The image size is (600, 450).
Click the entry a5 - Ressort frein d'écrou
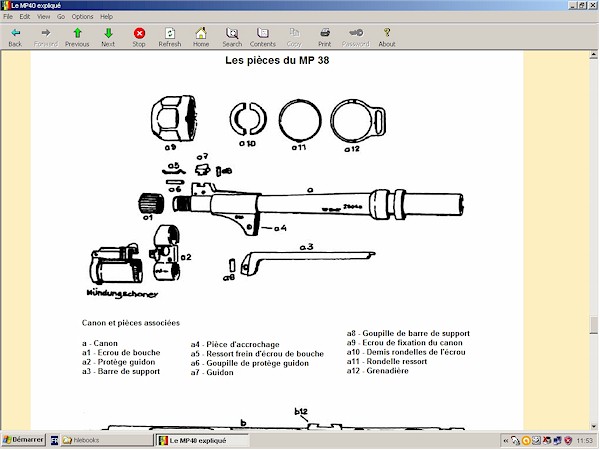(257, 354)
